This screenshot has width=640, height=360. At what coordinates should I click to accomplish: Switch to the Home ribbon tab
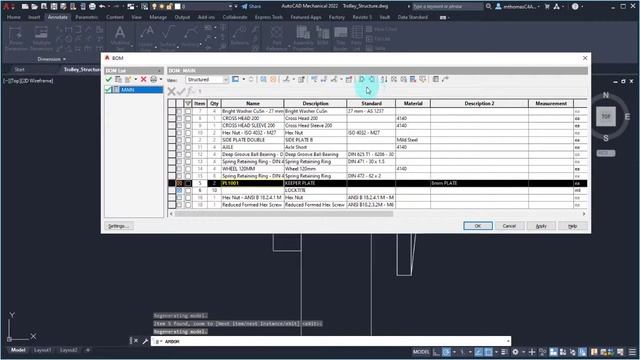[13, 18]
